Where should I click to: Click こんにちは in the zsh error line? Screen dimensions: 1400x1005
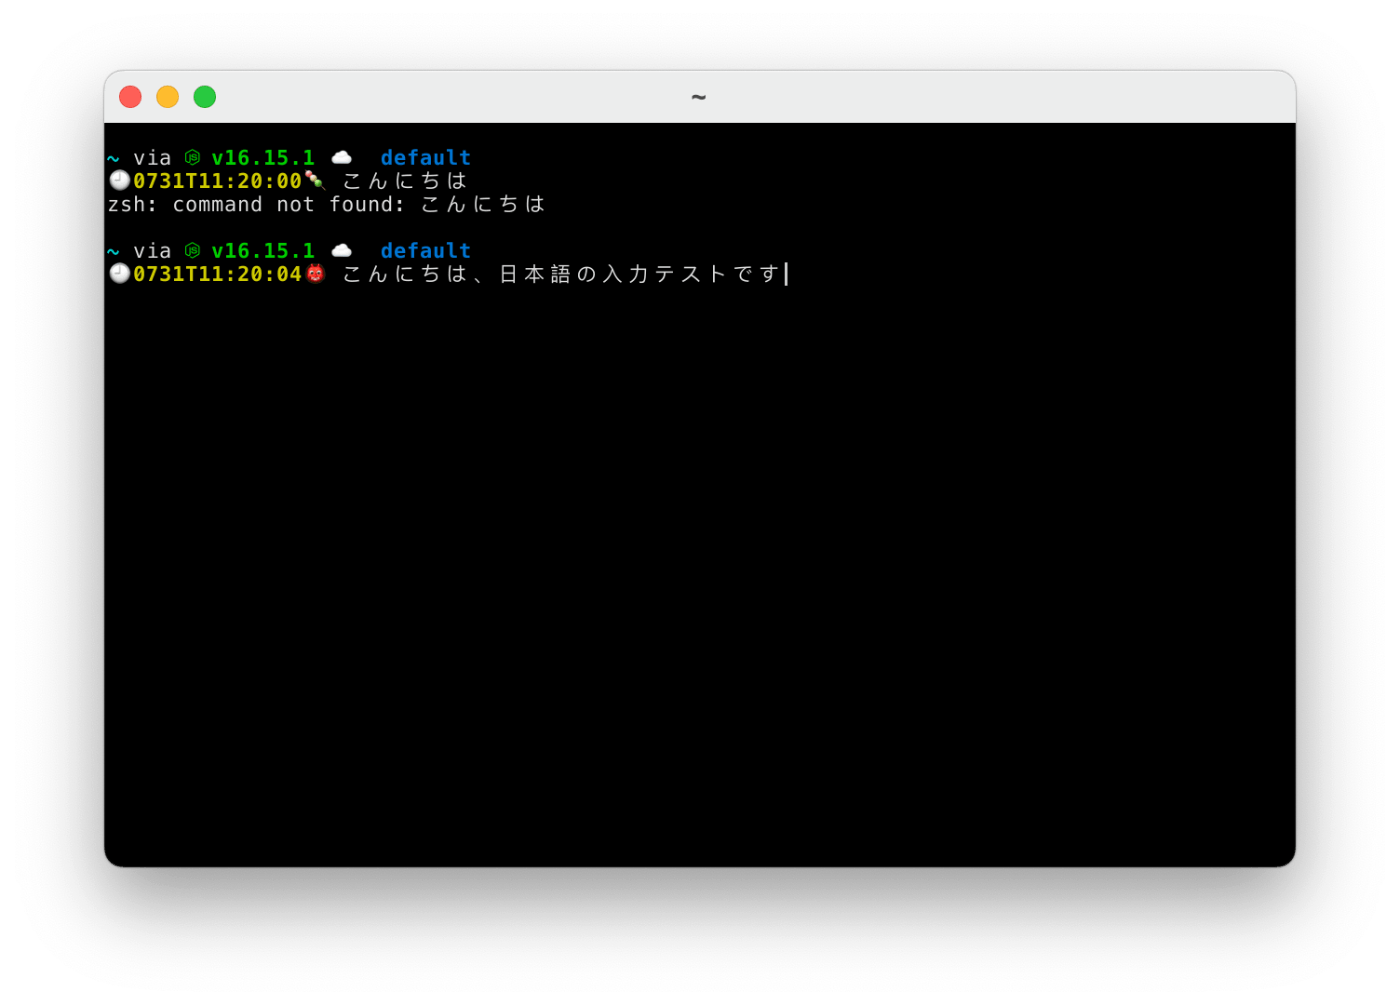coord(483,204)
